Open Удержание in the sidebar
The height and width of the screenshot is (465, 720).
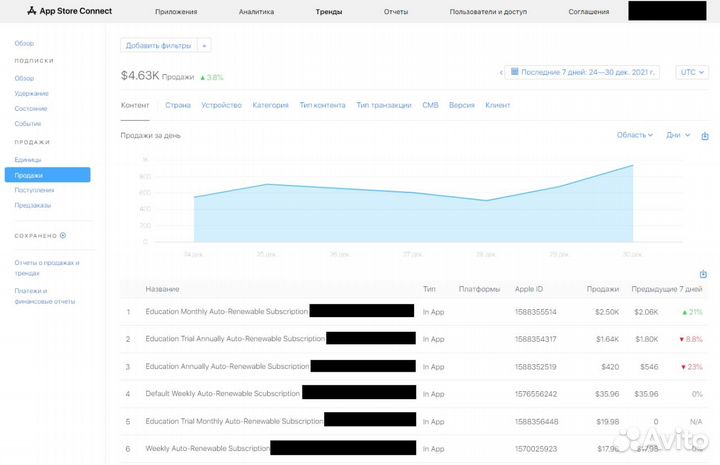point(31,93)
